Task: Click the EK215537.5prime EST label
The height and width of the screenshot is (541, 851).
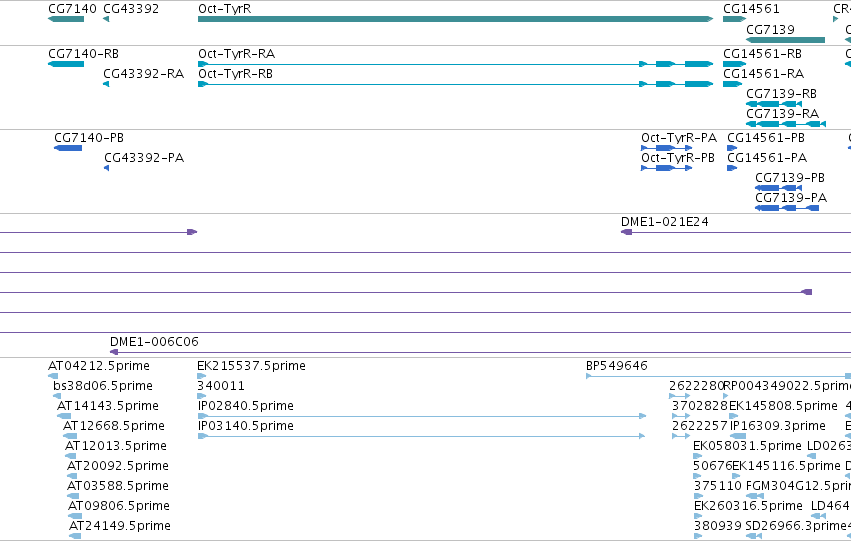Action: pyautogui.click(x=251, y=366)
